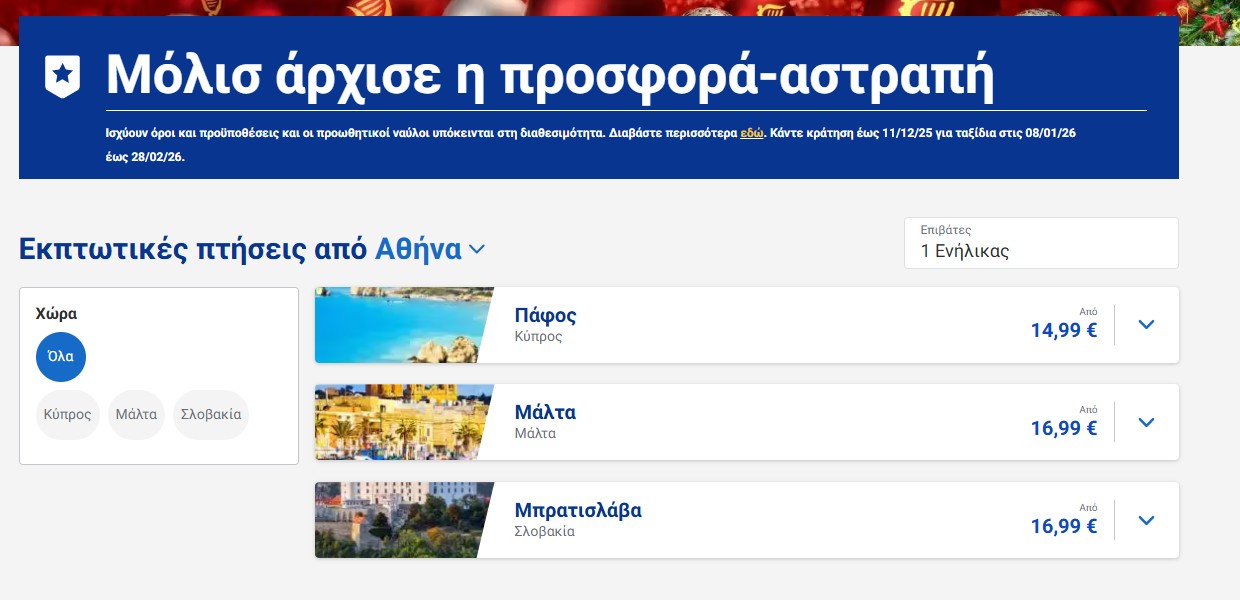
Task: Click the Μπρατισλάβα destination name
Action: click(577, 510)
